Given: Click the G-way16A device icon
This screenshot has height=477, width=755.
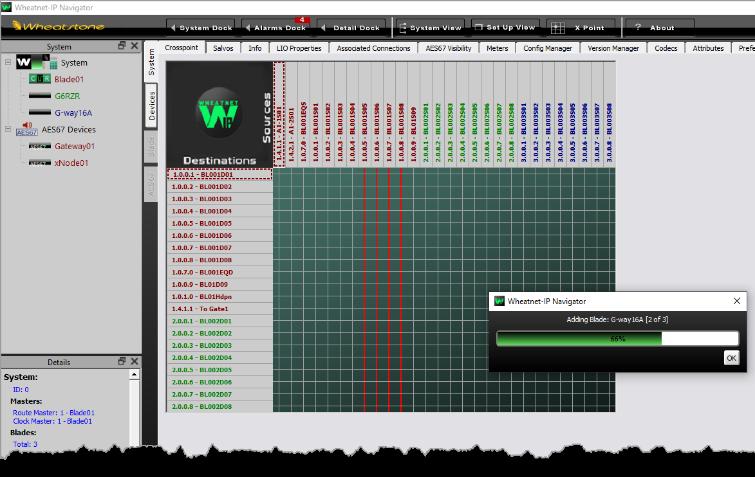Looking at the screenshot, I should pos(39,113).
